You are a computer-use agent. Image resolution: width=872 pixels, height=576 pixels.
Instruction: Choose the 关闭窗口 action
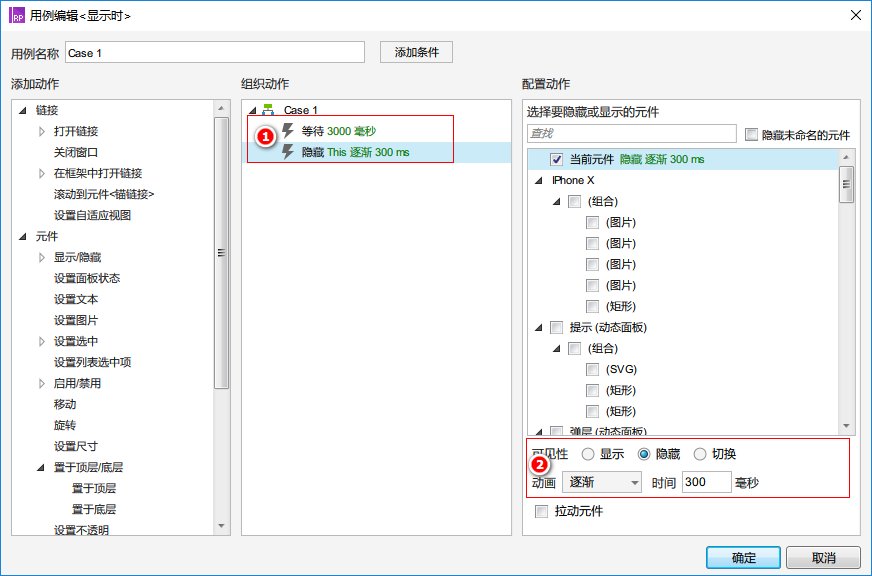[x=76, y=153]
